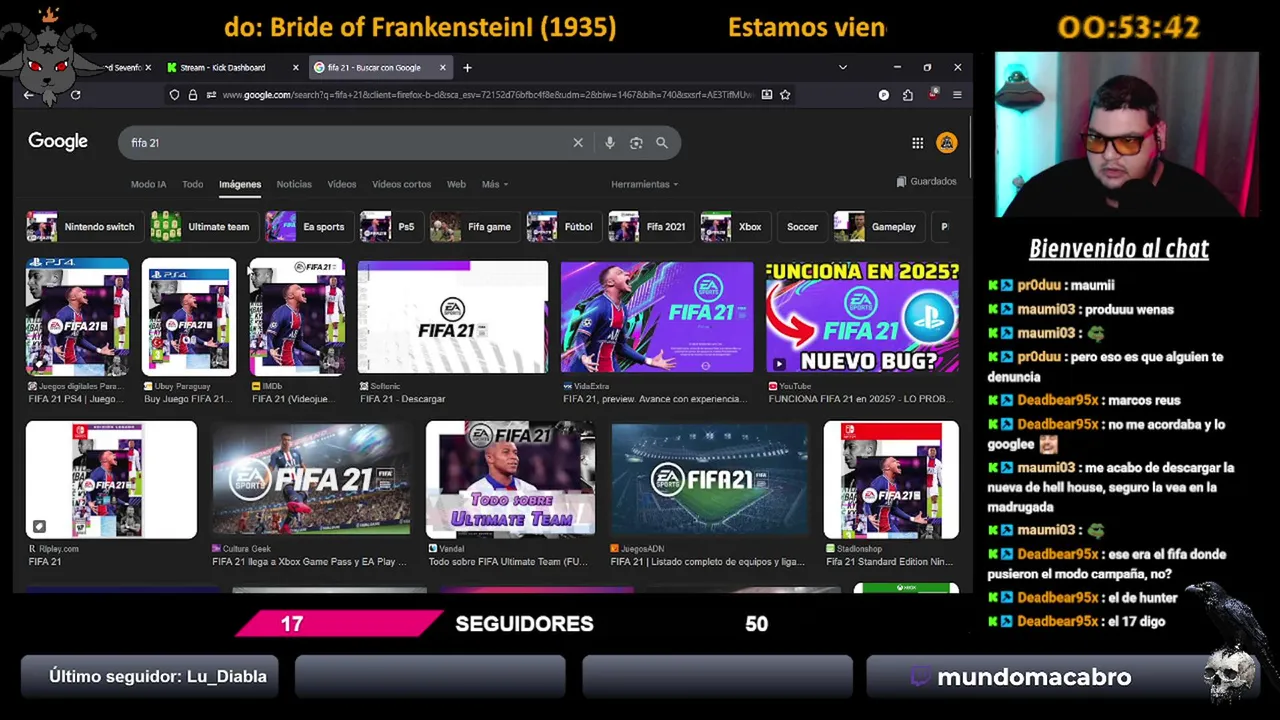
Task: Open the IMDb FIFA 21 image result
Action: (x=297, y=317)
